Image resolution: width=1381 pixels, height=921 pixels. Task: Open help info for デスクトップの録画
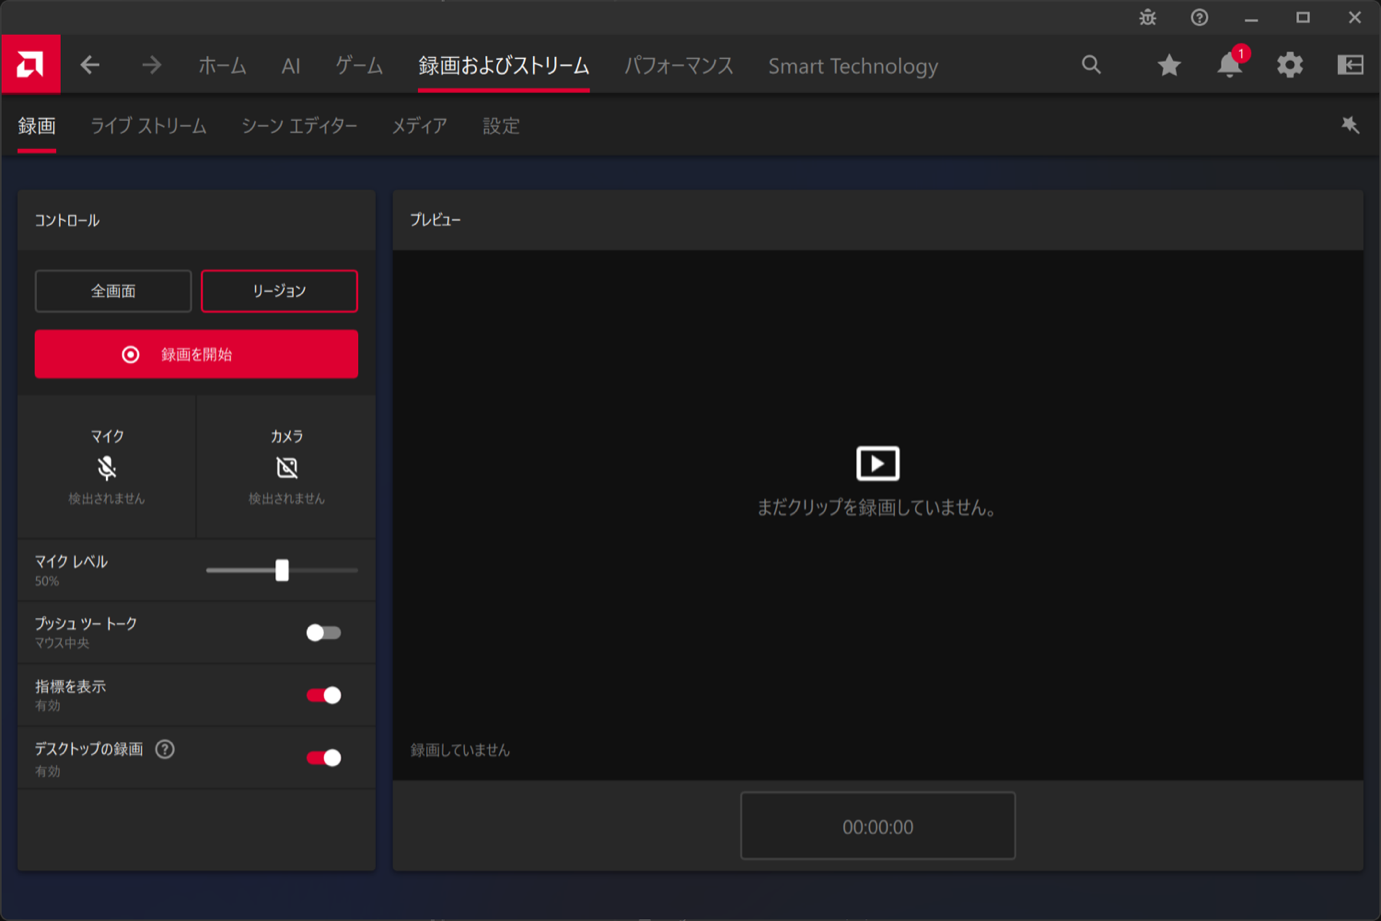[165, 749]
